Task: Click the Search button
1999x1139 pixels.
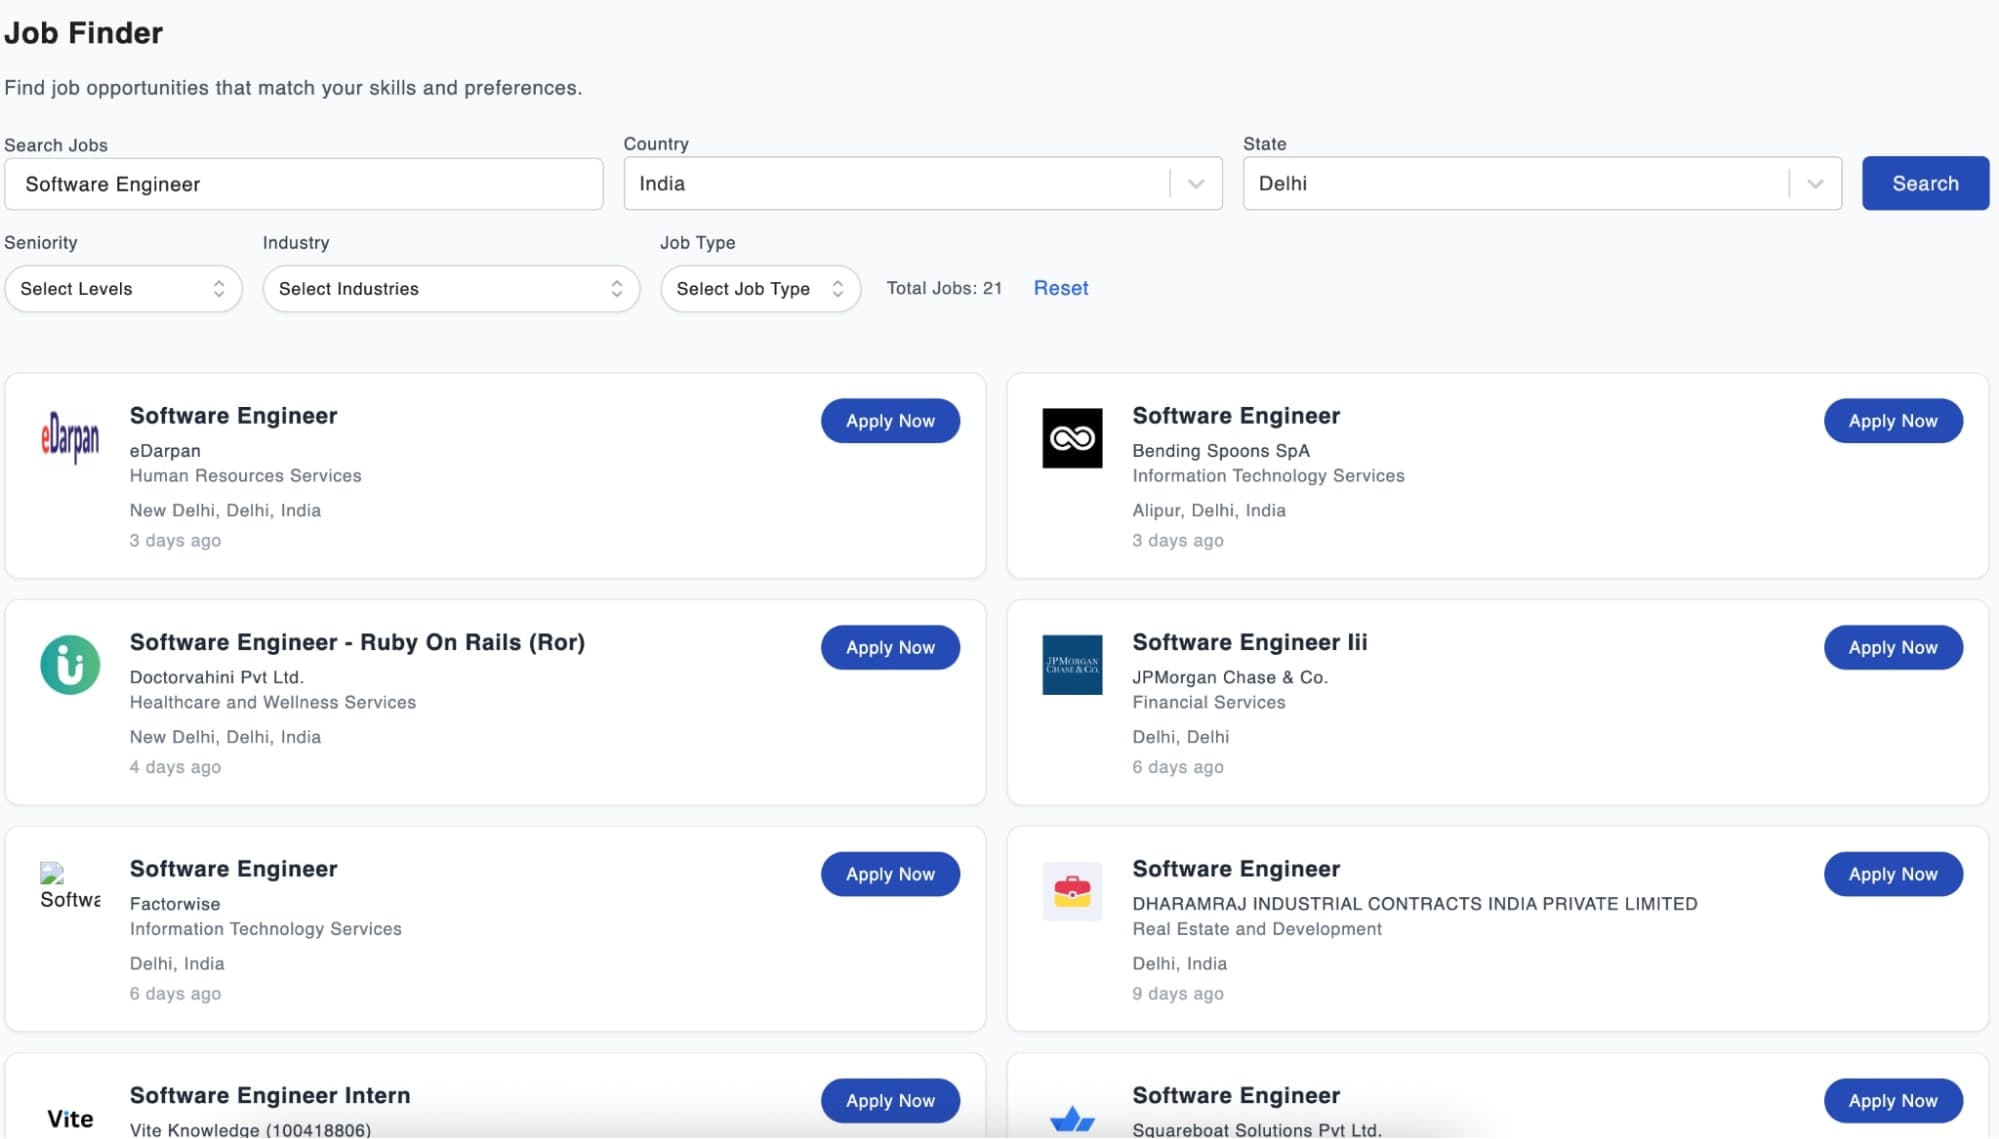Action: [1923, 183]
